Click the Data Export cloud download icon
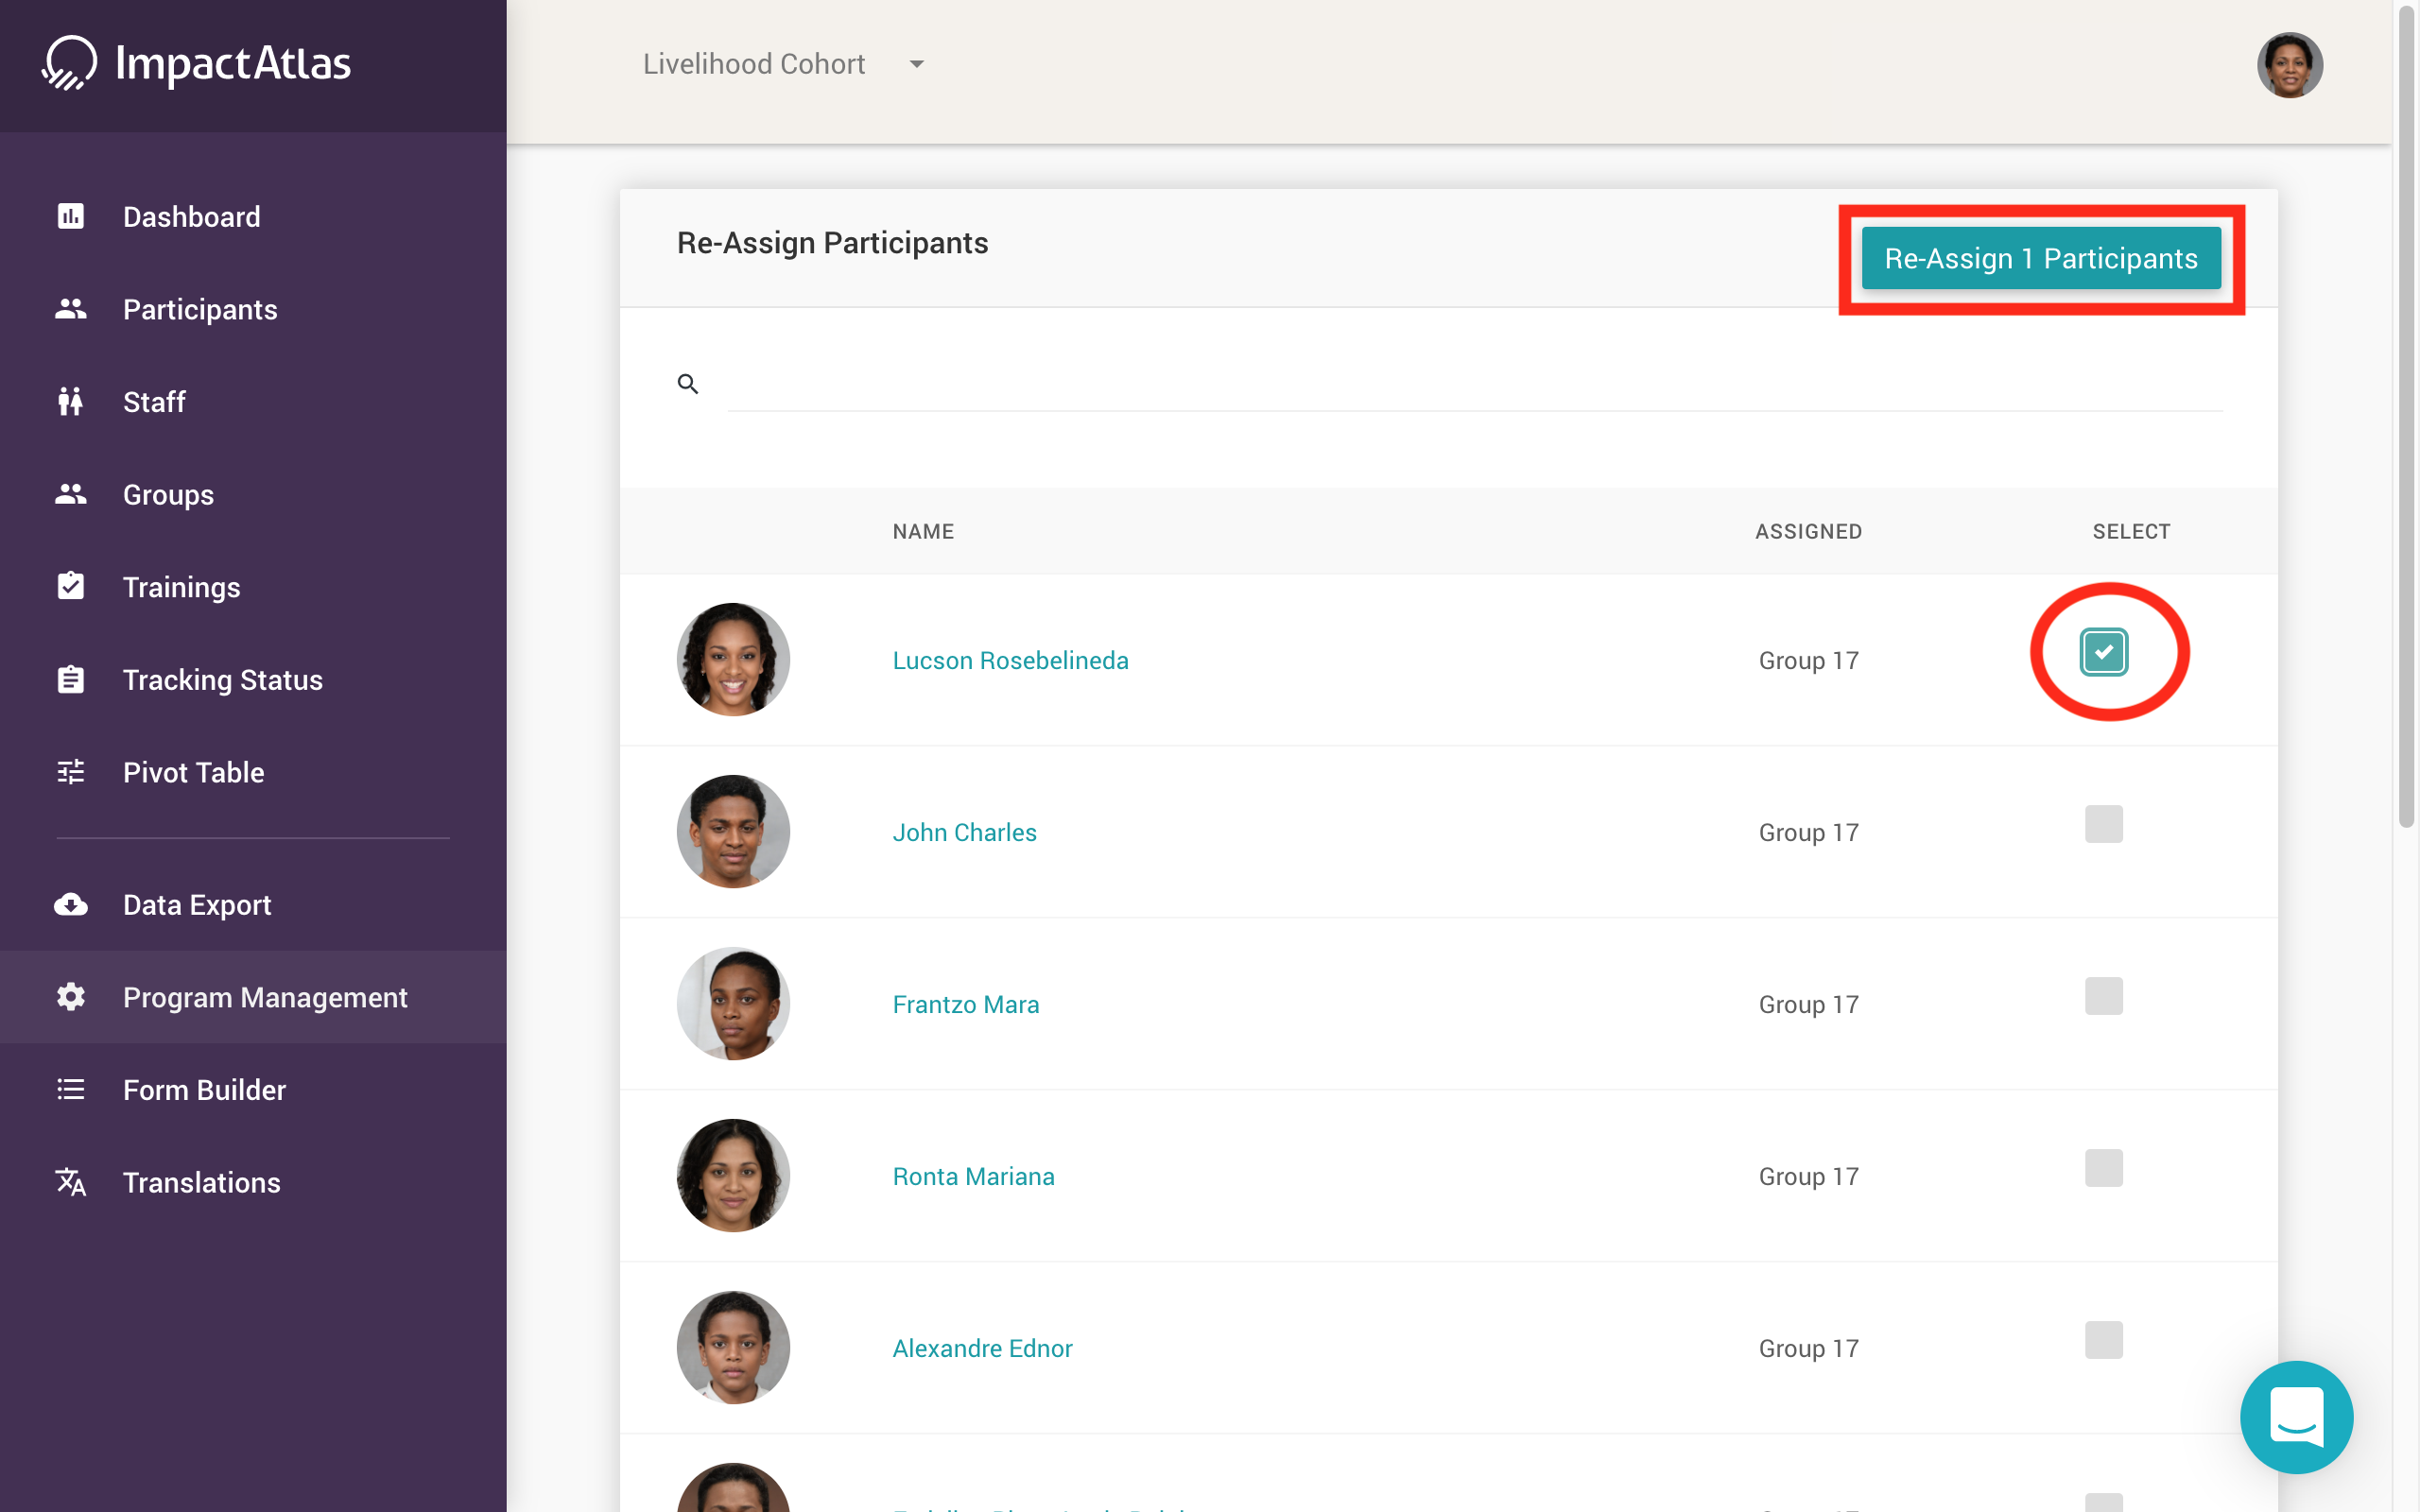Screen dimensions: 2420x1512 (x=71, y=905)
